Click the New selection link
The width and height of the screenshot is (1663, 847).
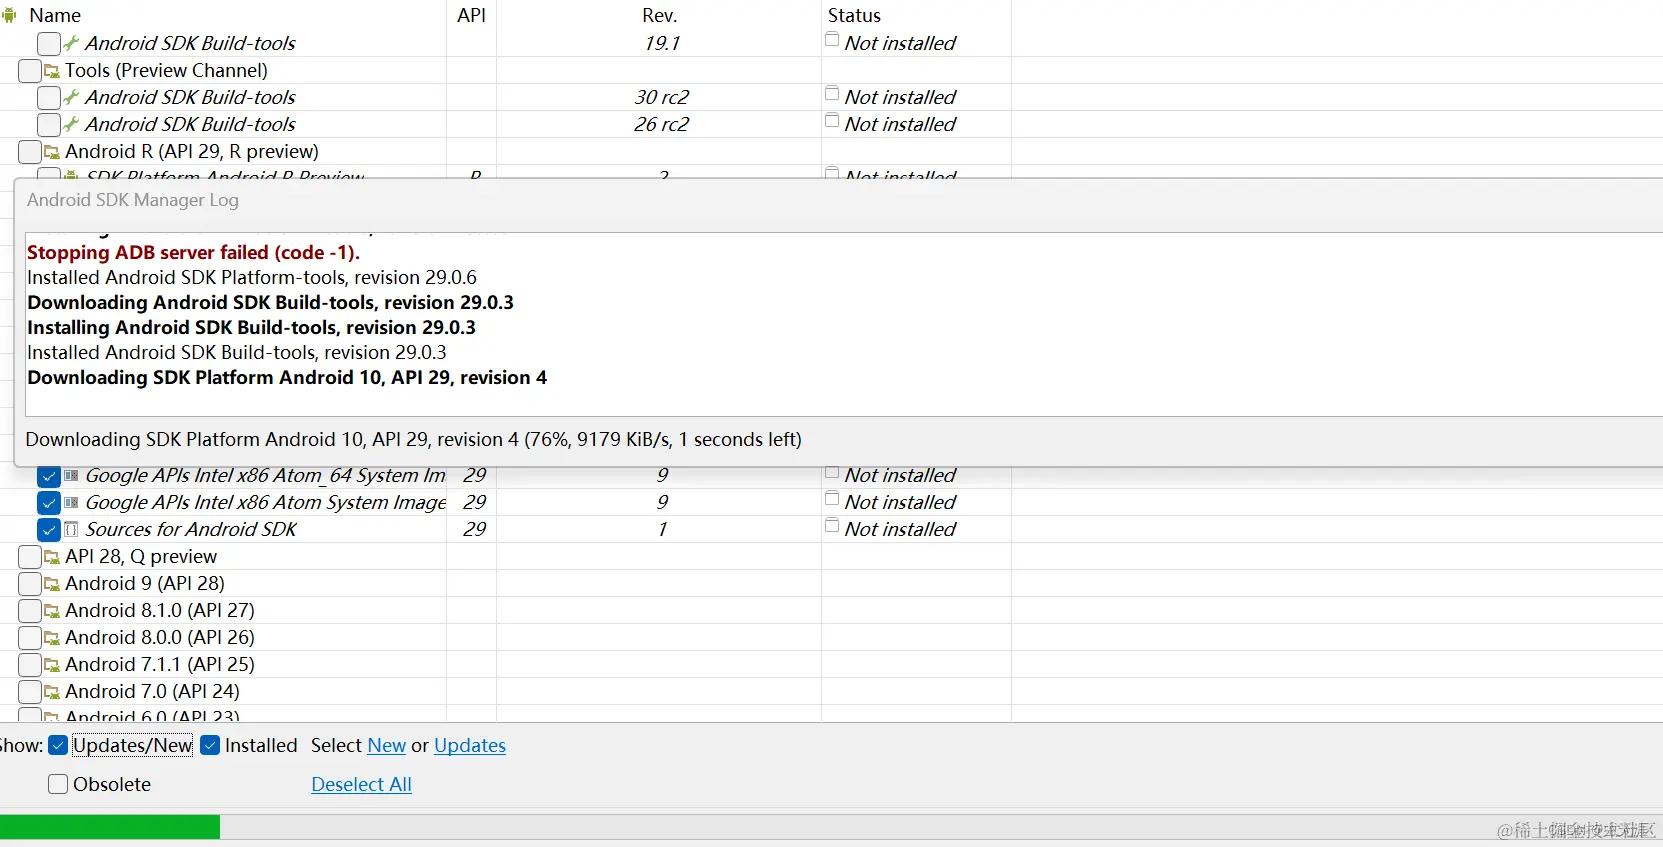[x=387, y=745]
